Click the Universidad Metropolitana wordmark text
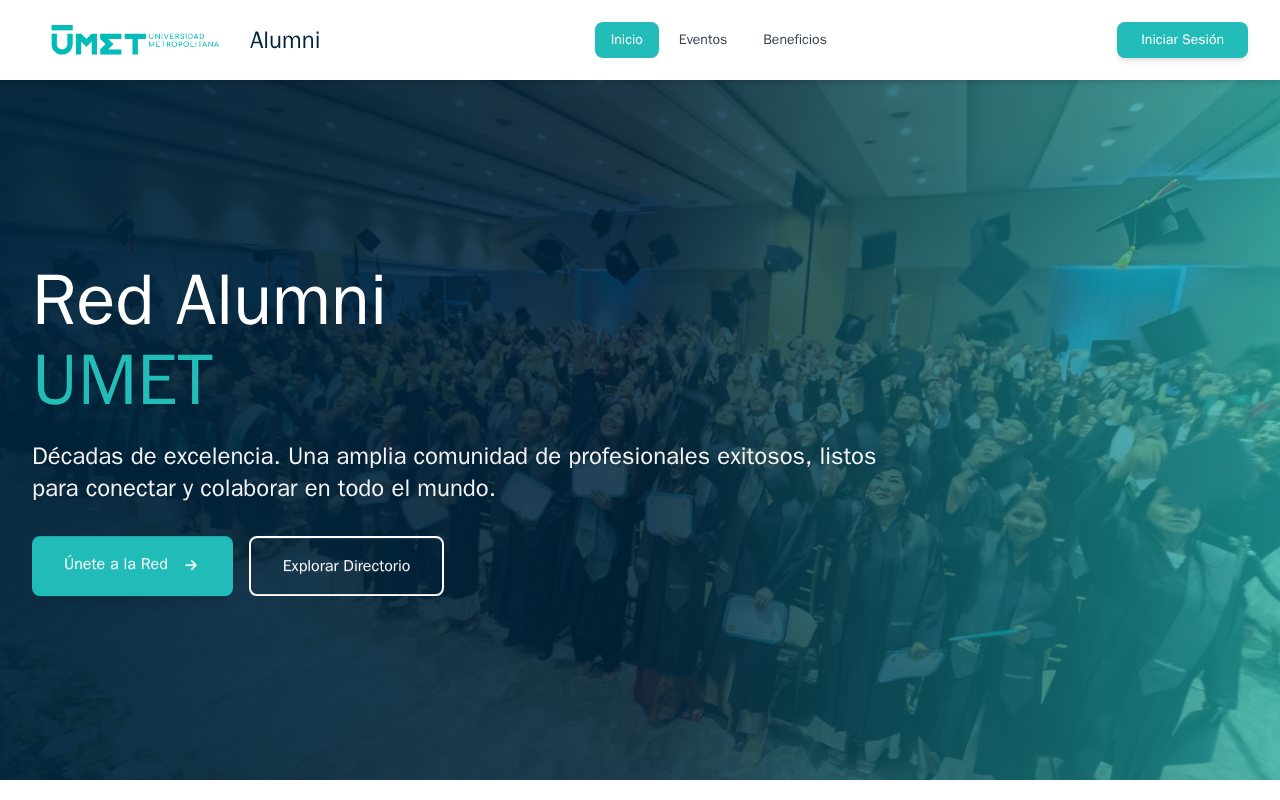The height and width of the screenshot is (800, 1280). 184,40
